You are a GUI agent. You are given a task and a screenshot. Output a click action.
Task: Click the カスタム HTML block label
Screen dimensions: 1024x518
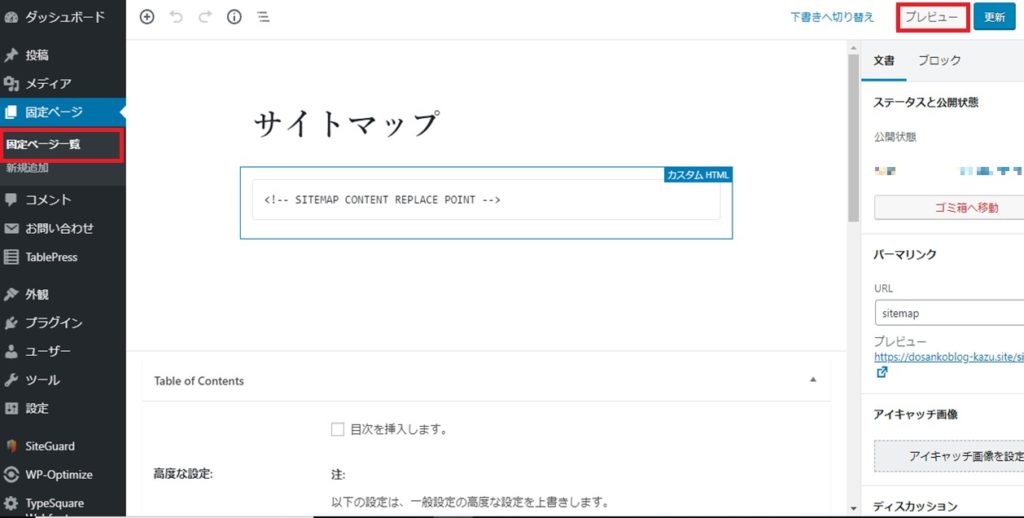pos(698,174)
